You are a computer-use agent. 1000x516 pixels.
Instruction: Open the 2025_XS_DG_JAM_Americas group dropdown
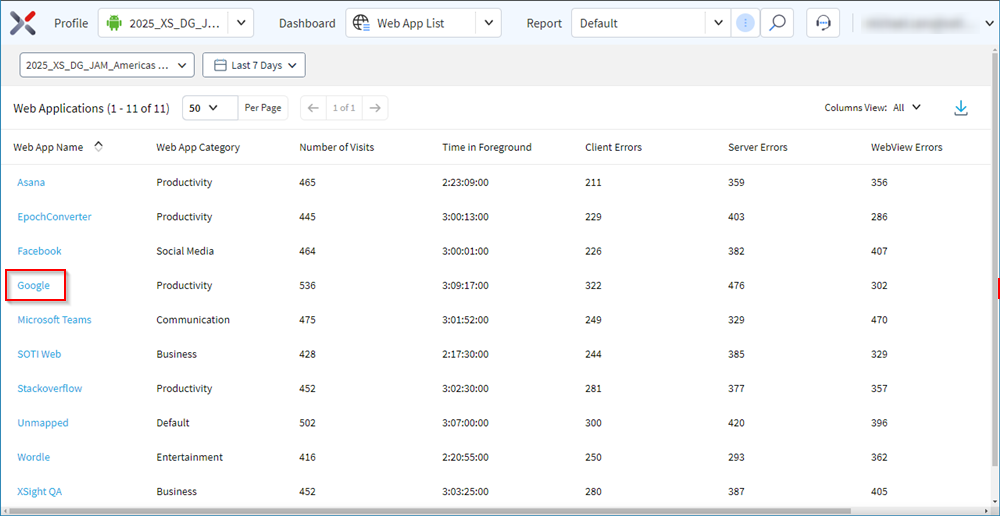click(x=107, y=65)
